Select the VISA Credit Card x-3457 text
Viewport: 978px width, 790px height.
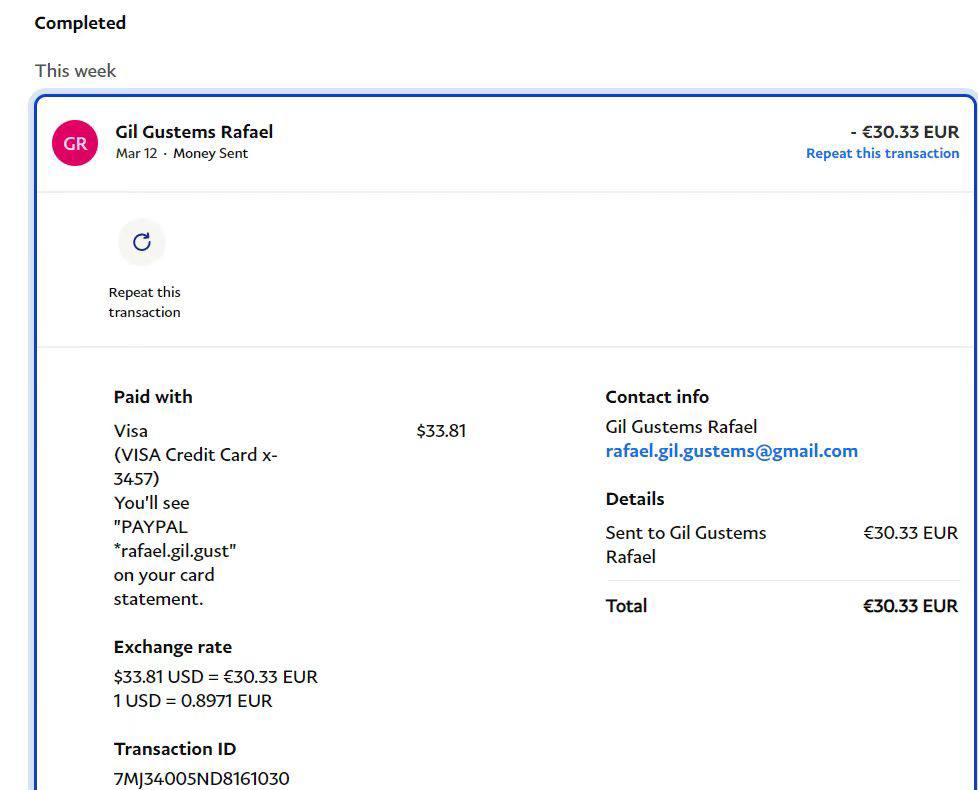click(x=195, y=466)
